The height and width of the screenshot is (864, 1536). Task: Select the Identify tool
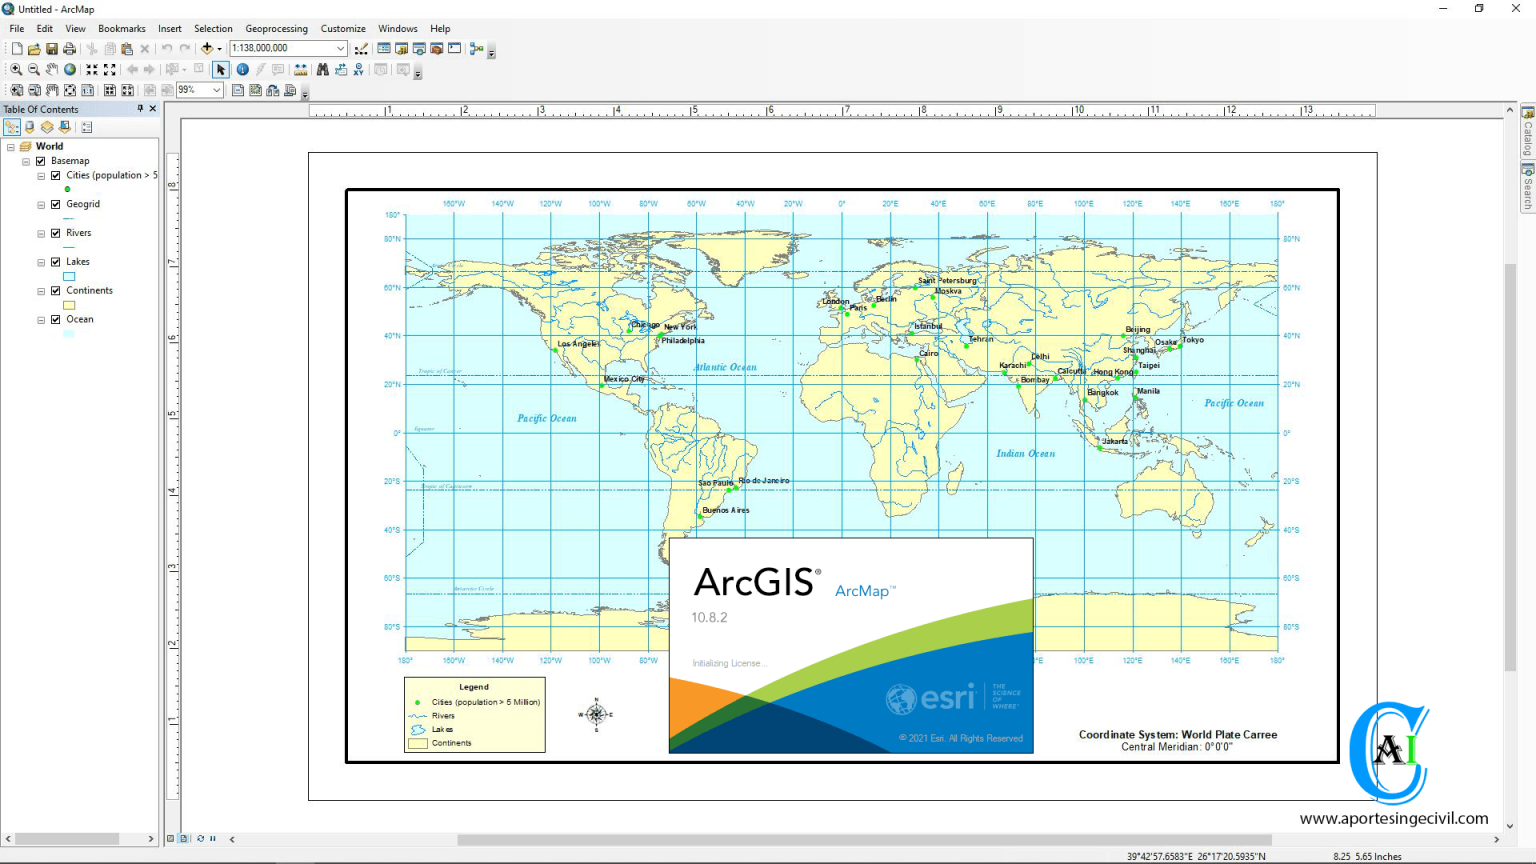click(x=243, y=70)
